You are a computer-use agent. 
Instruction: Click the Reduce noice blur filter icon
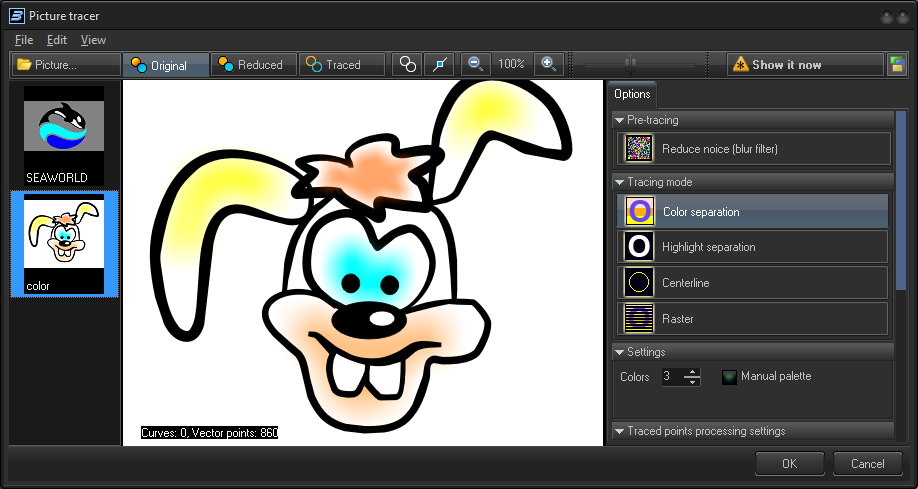pyautogui.click(x=638, y=148)
